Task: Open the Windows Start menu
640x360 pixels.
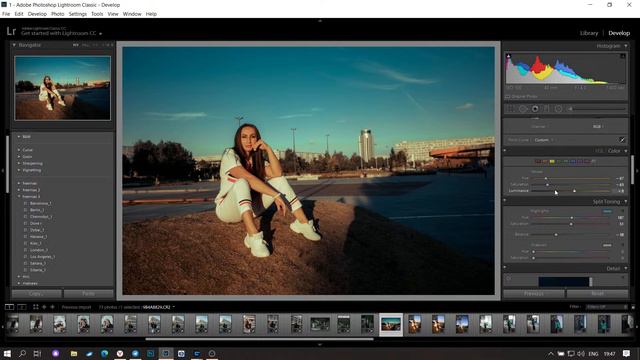Action: coord(7,353)
